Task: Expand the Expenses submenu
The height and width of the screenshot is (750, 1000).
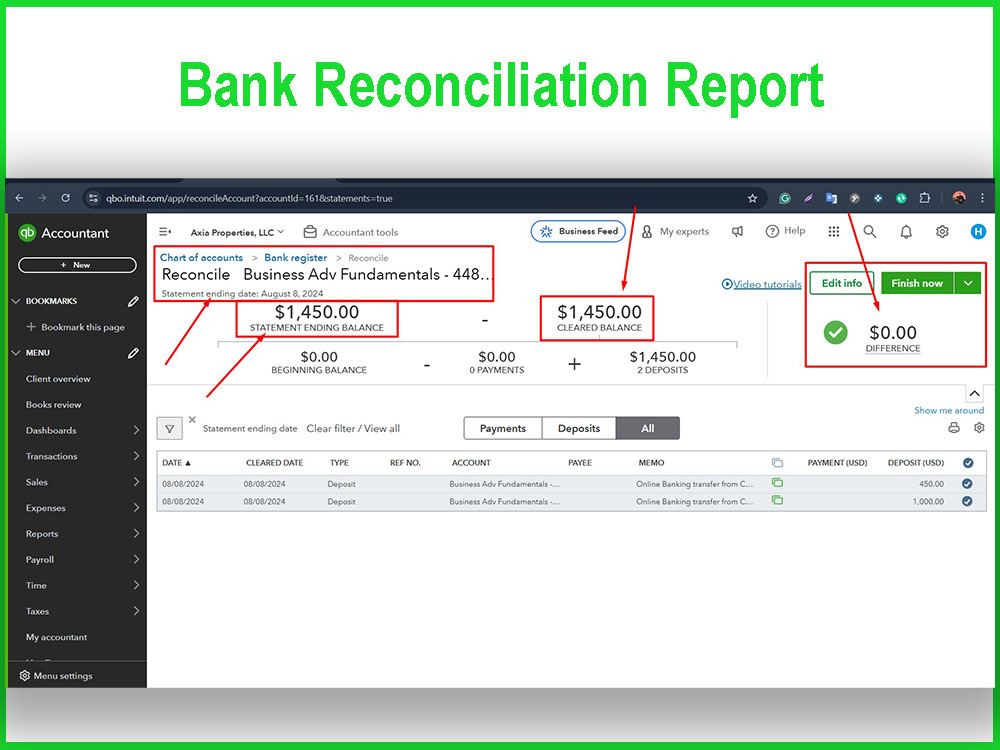Action: (x=136, y=508)
